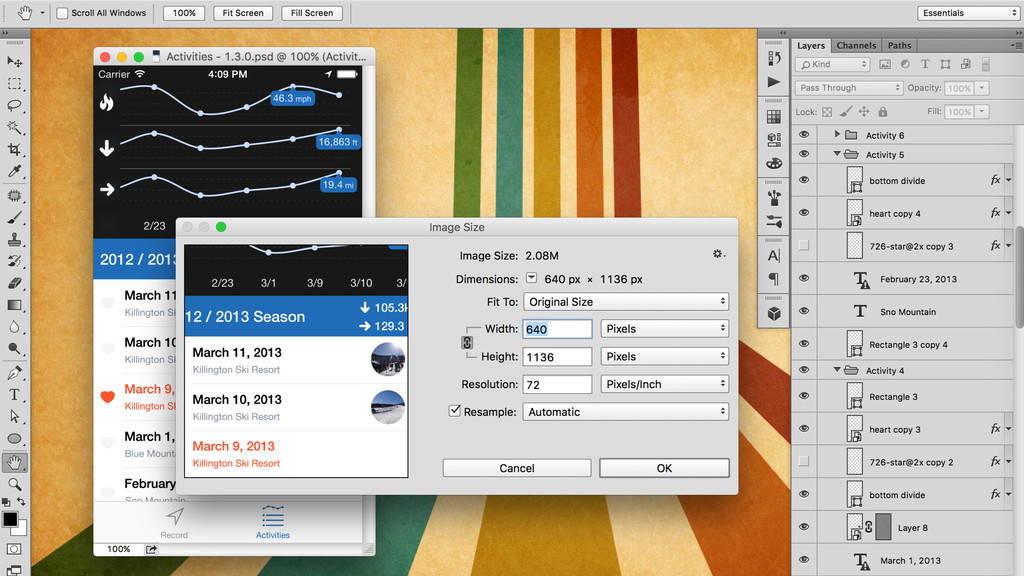Open the History panel icon
Viewport: 1024px width, 576px height.
[774, 59]
